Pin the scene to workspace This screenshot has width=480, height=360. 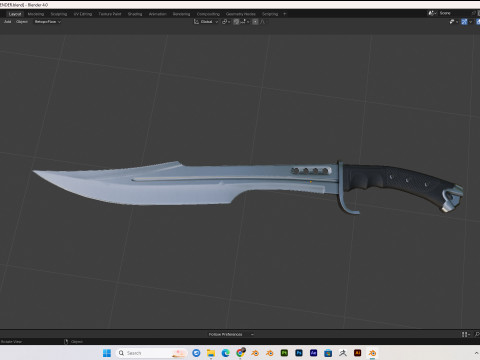pos(473,13)
